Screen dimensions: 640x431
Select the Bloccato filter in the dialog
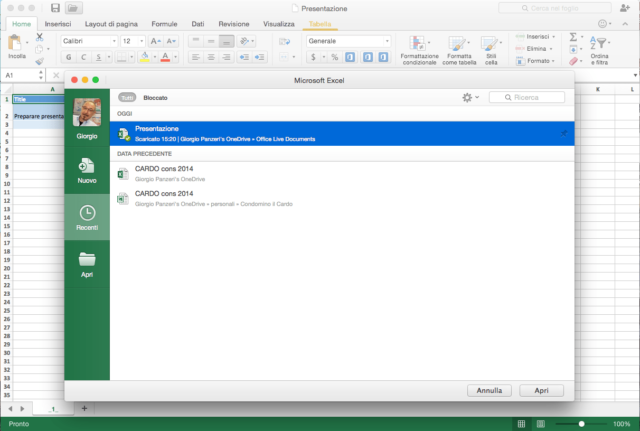pos(155,98)
